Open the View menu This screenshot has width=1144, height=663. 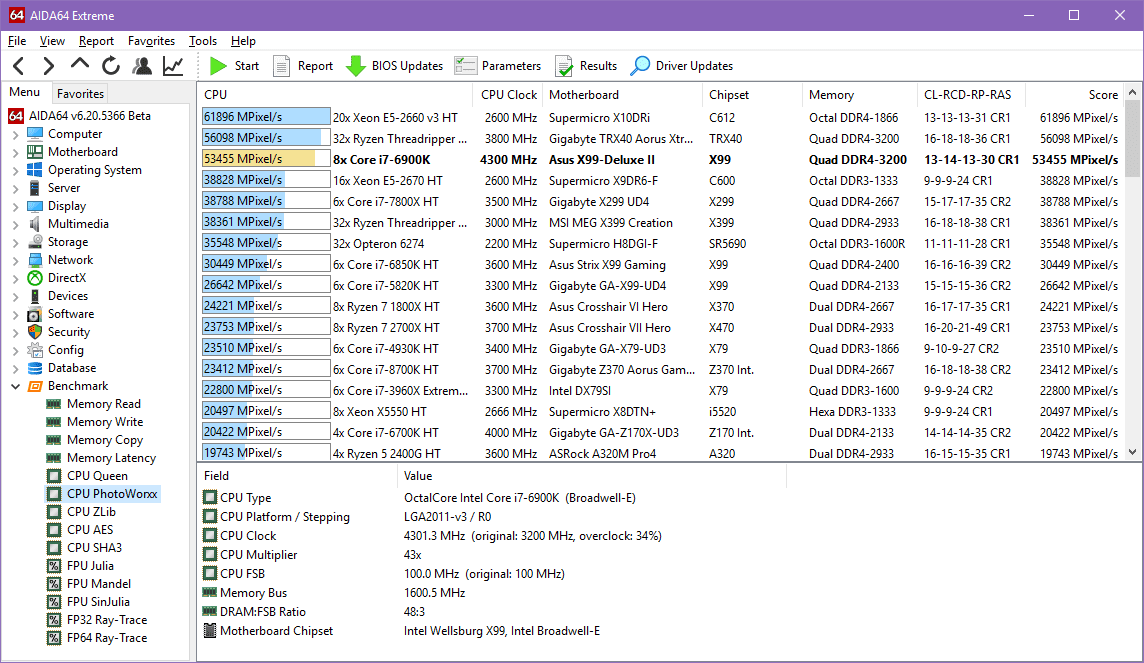pyautogui.click(x=52, y=41)
